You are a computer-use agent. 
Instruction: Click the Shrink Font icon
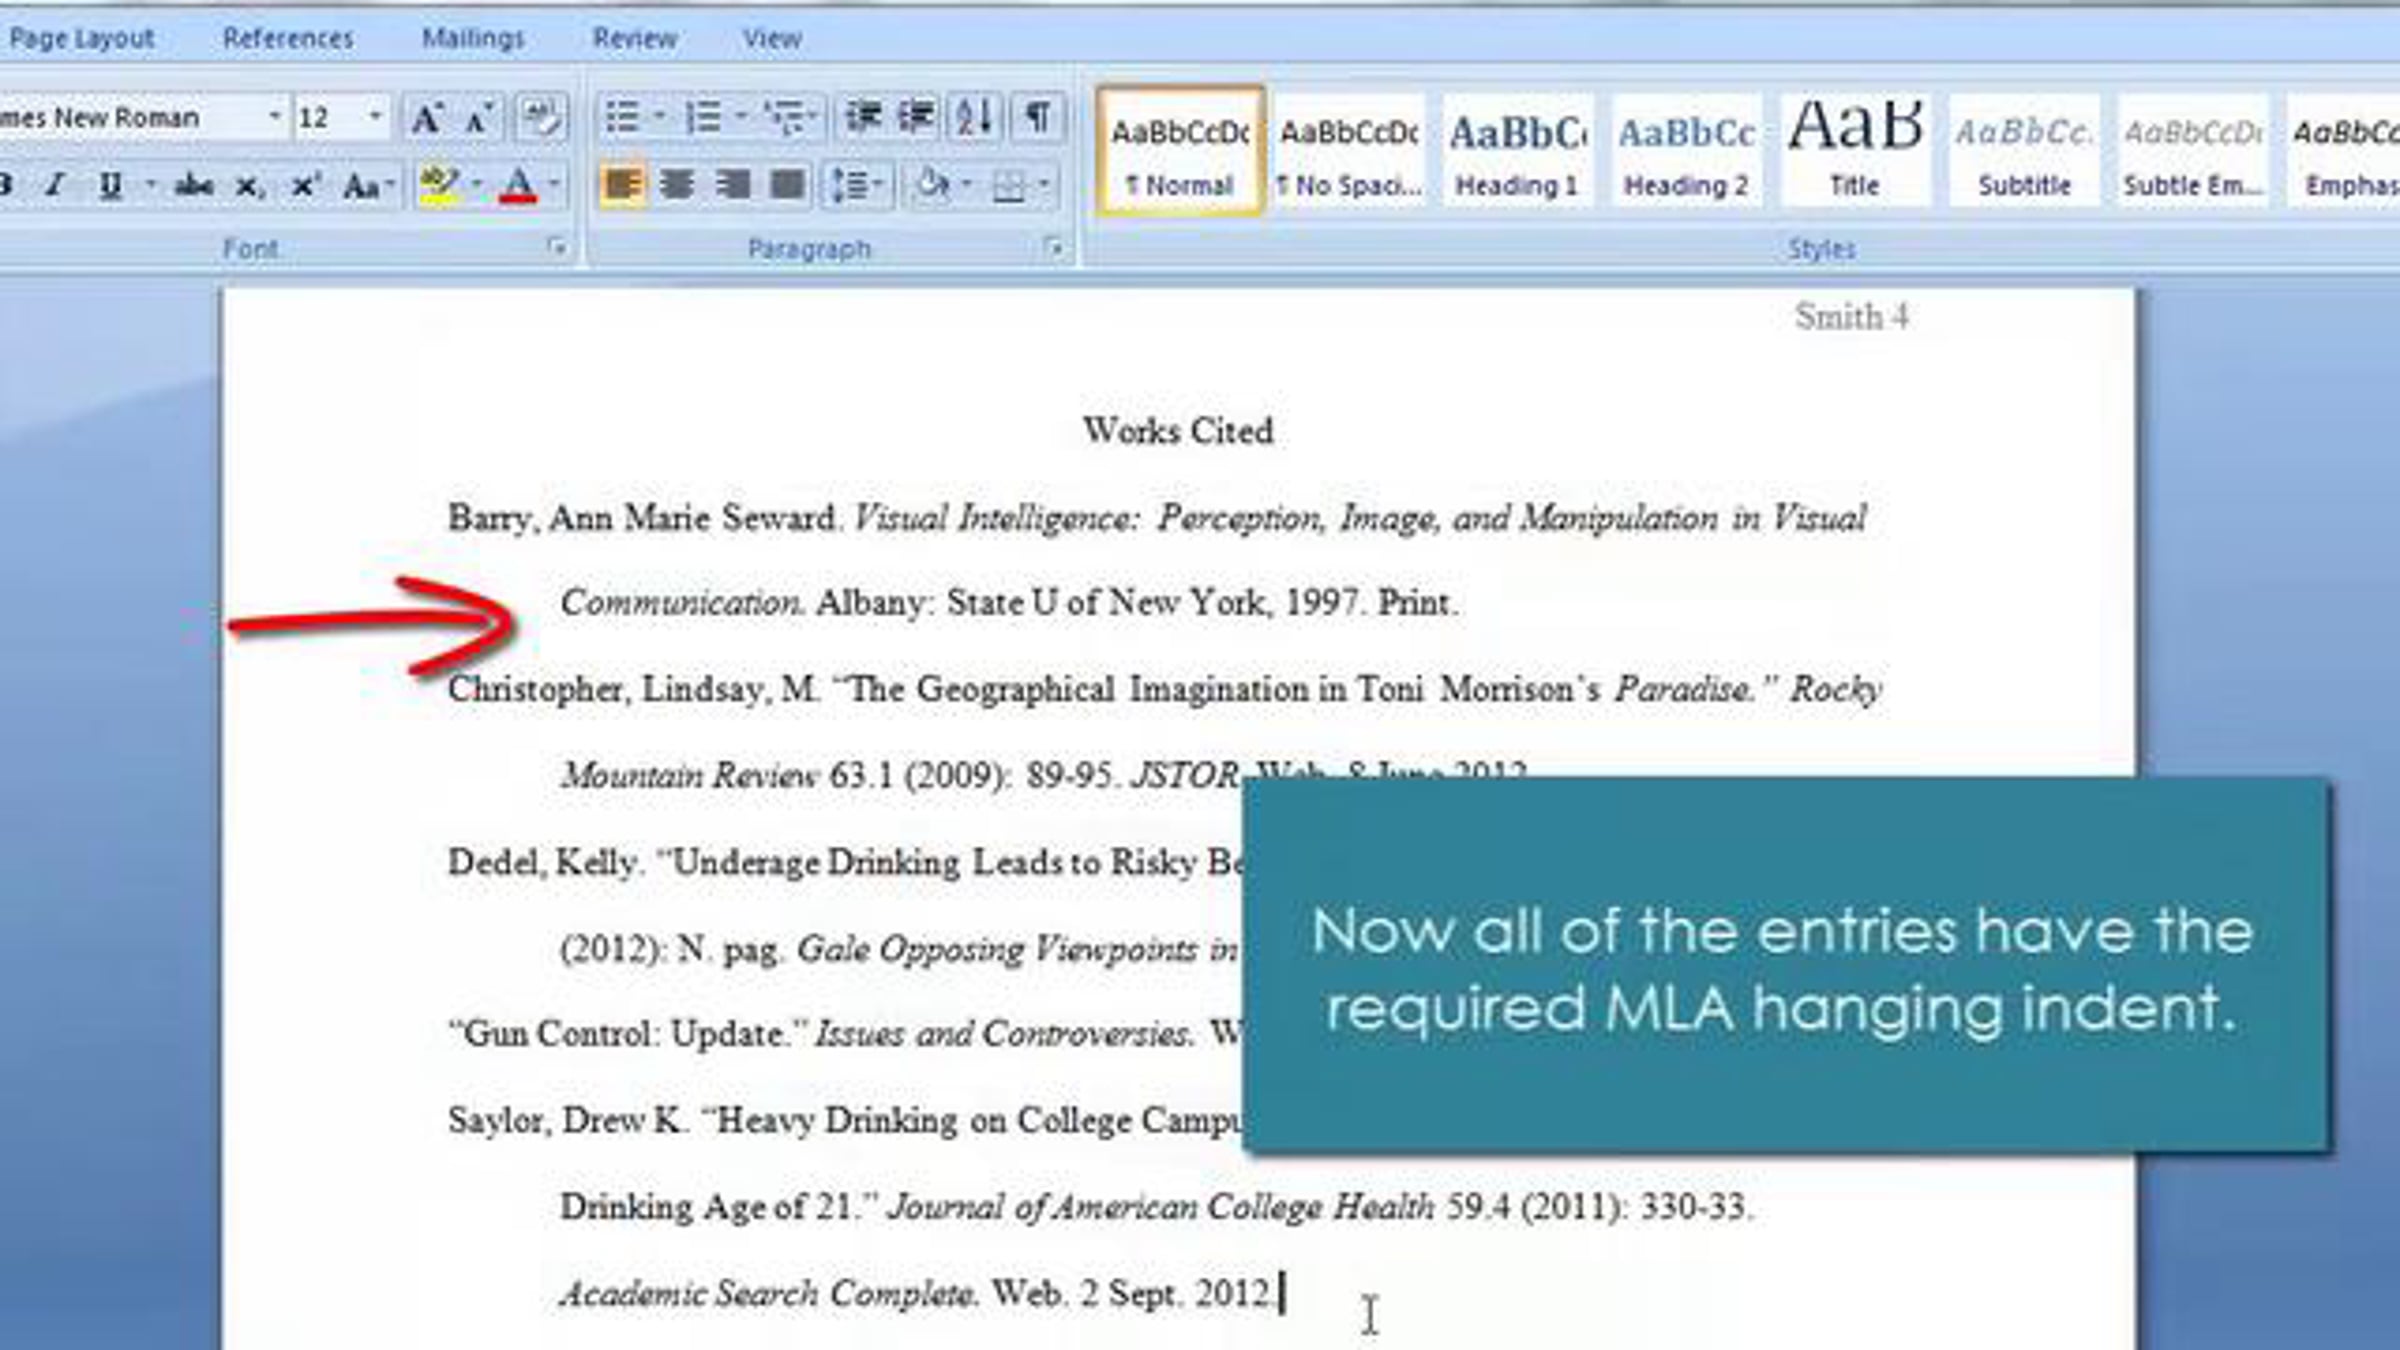click(480, 119)
